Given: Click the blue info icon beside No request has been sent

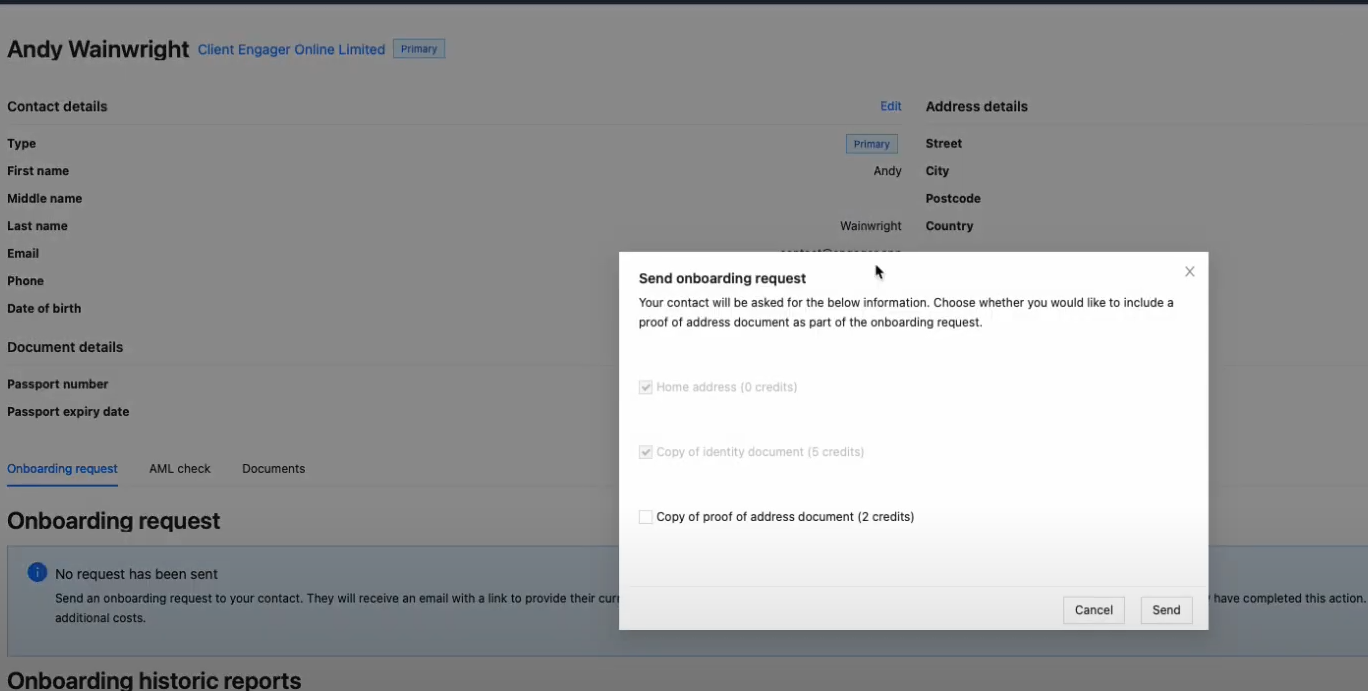Looking at the screenshot, I should [x=37, y=573].
